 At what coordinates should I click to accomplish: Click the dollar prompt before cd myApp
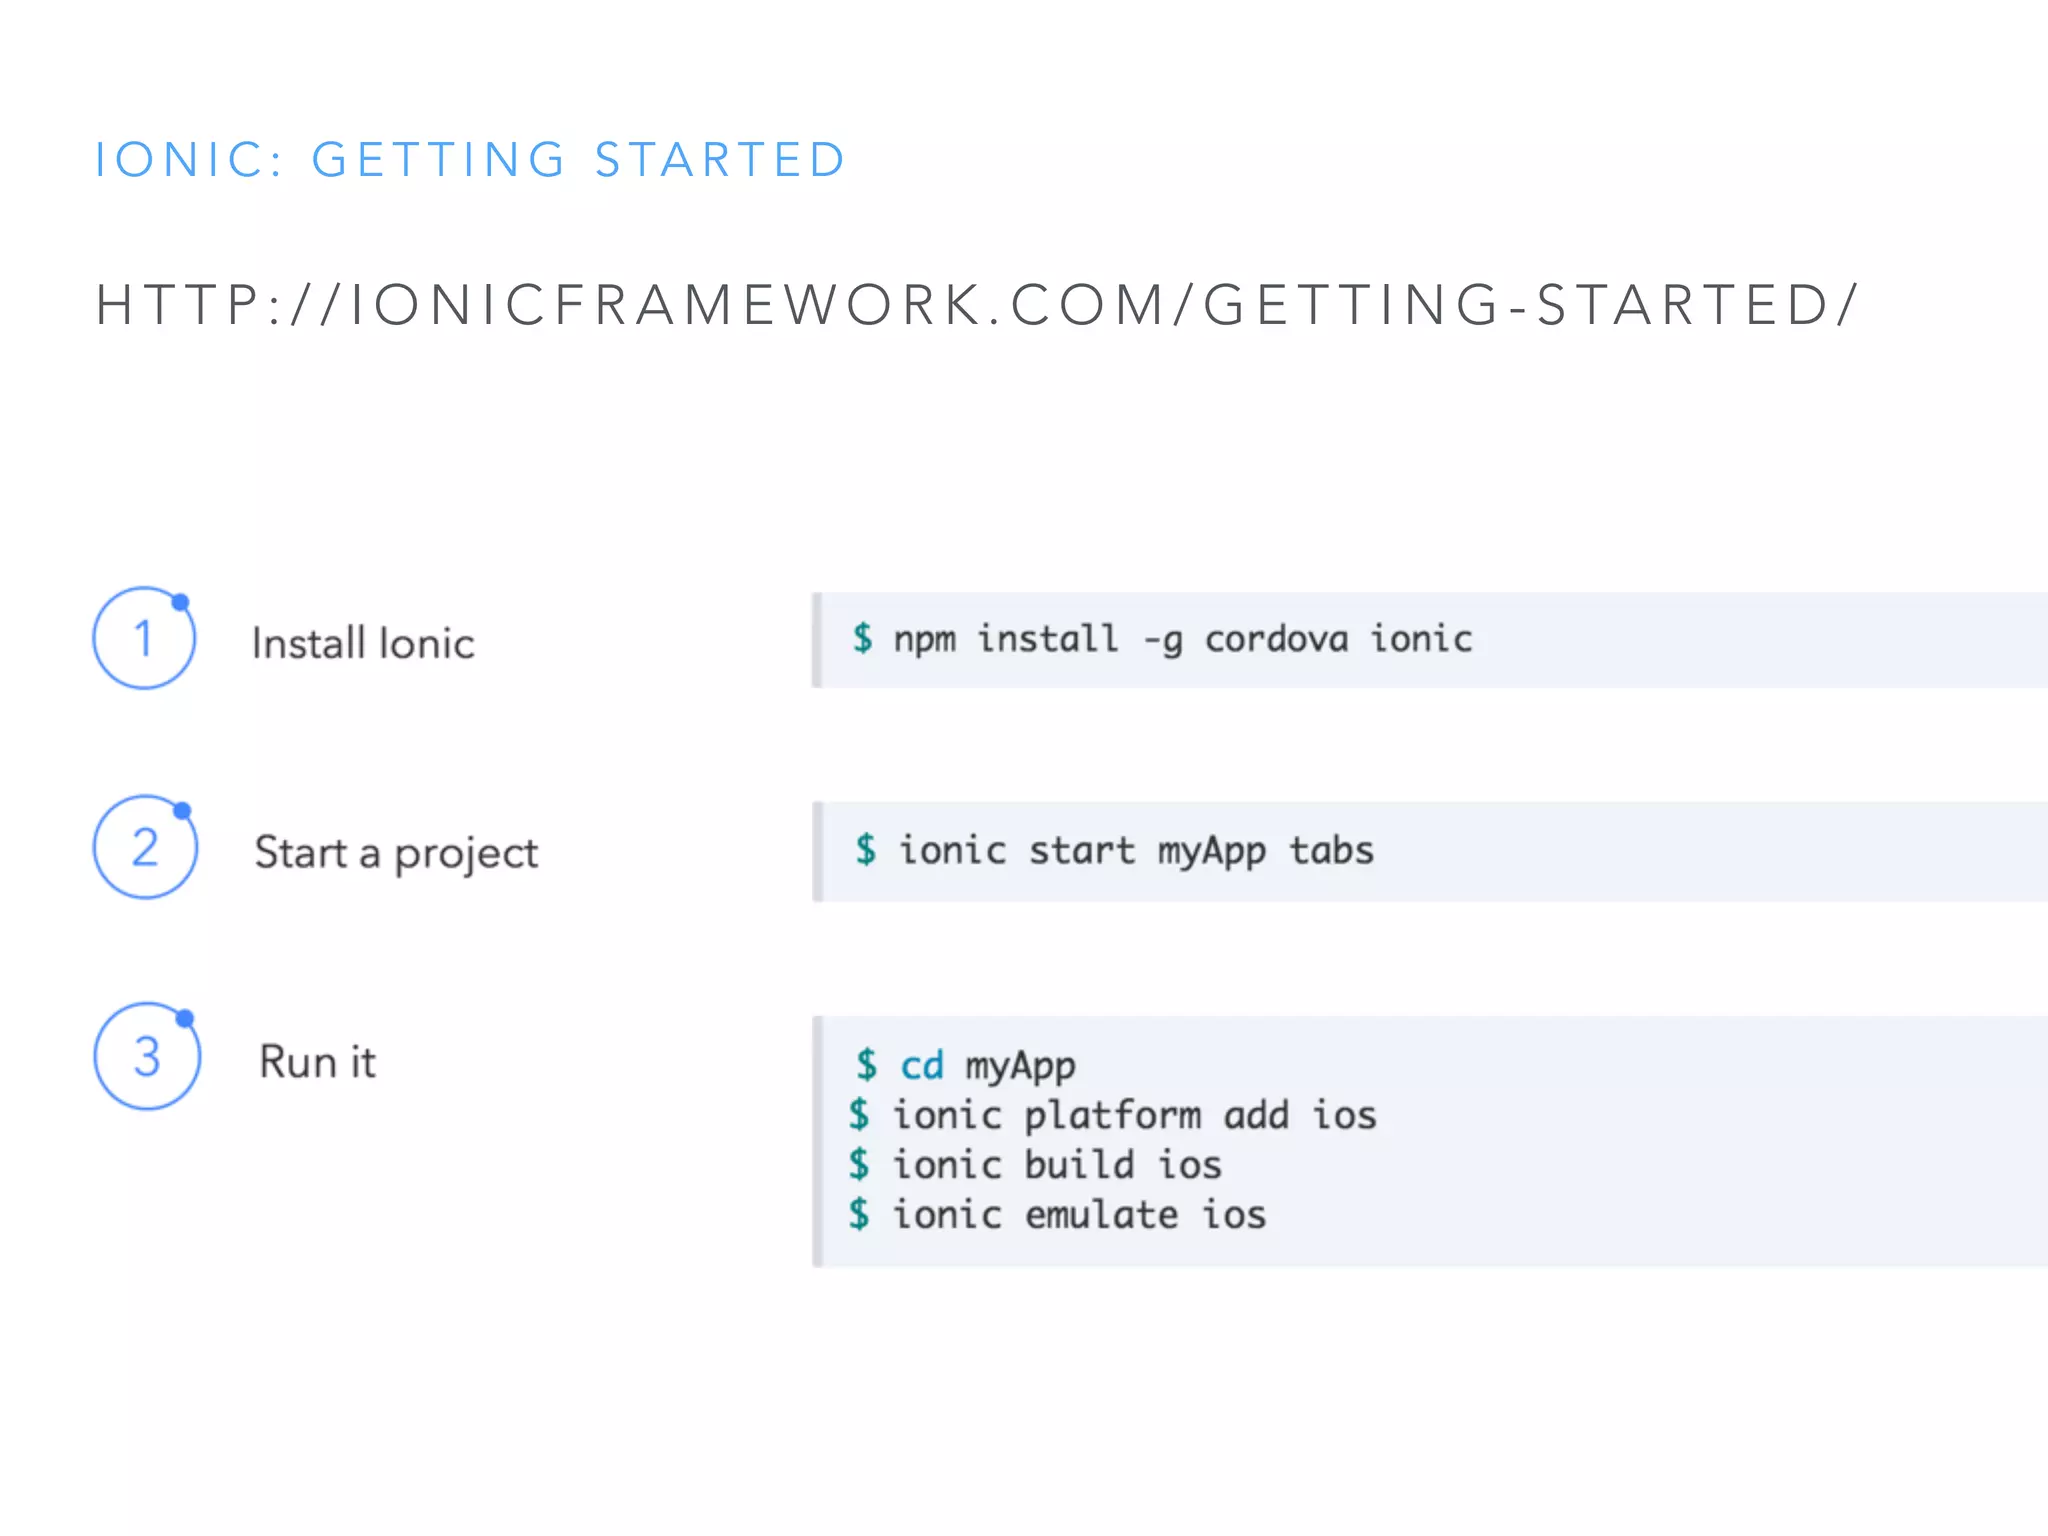point(866,1065)
